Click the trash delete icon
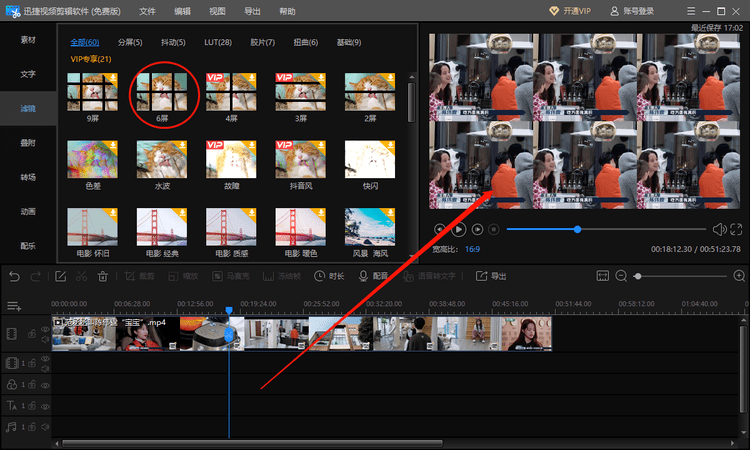This screenshot has width=750, height=450. tap(103, 276)
